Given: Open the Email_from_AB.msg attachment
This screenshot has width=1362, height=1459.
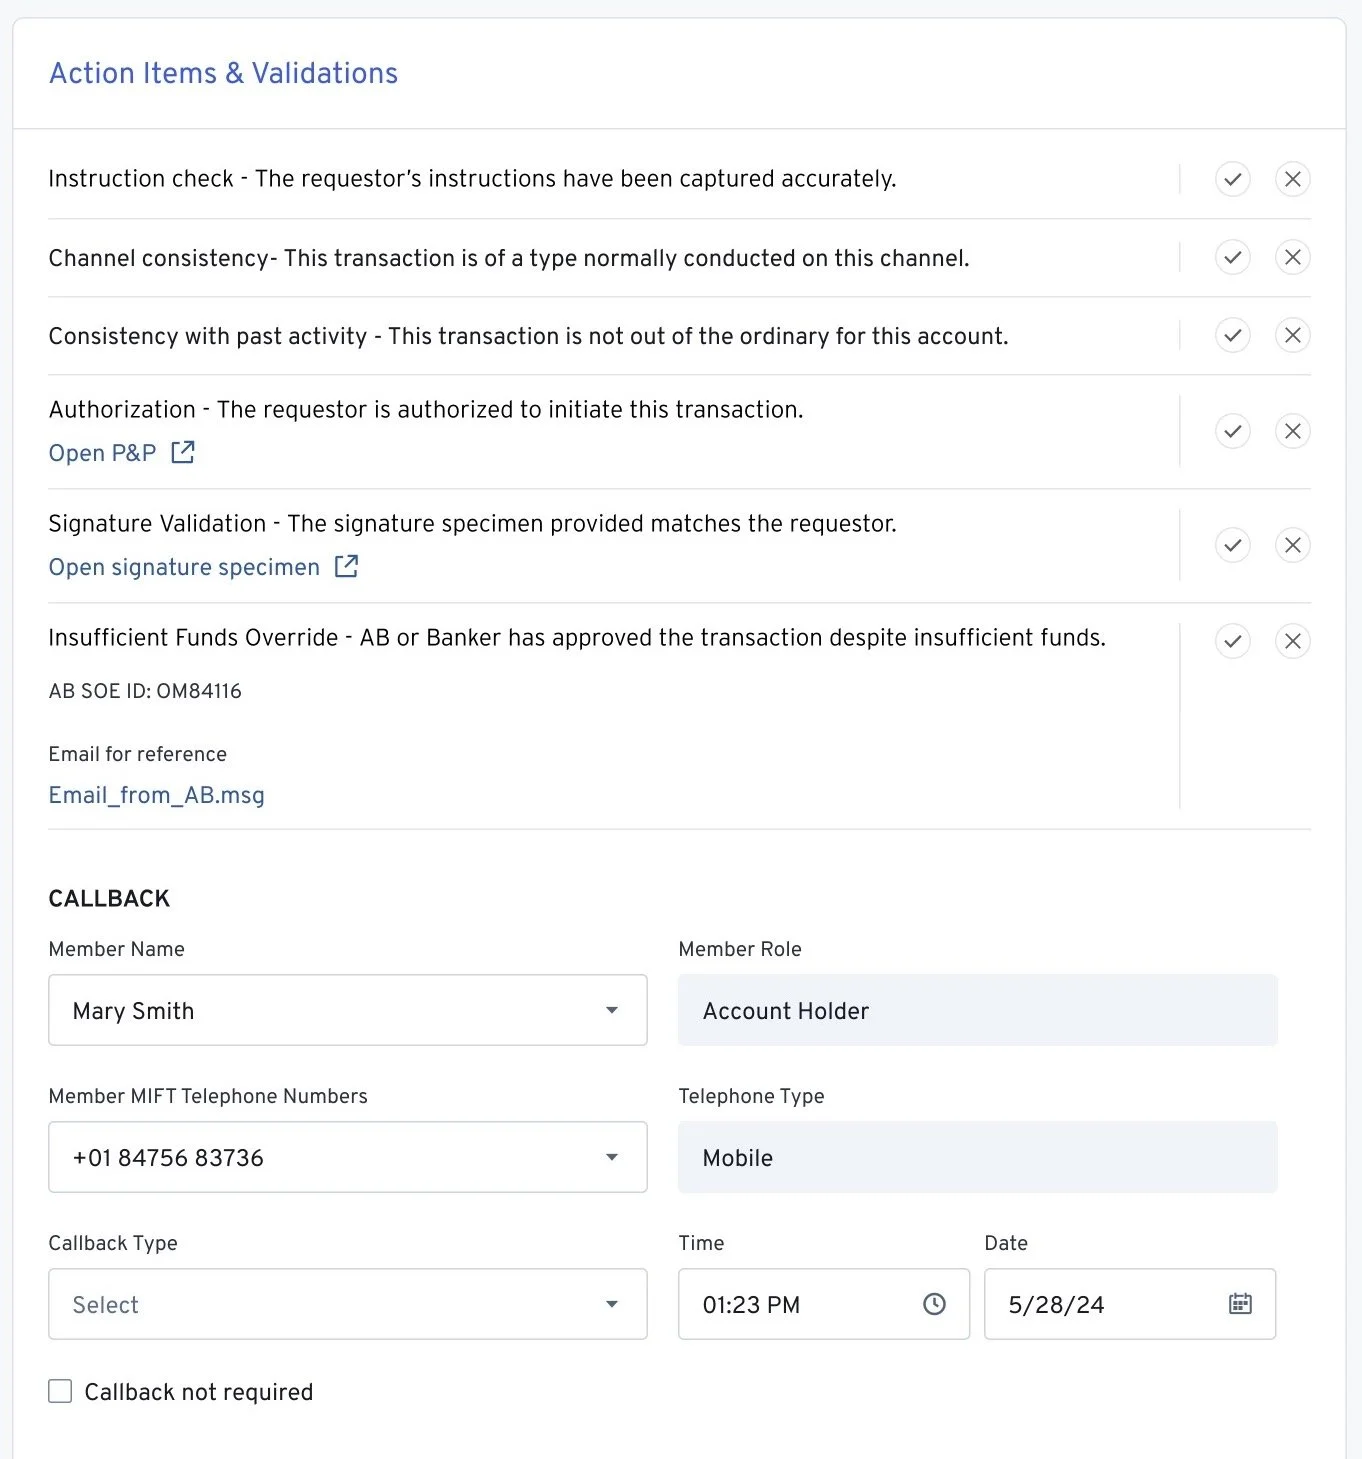Looking at the screenshot, I should point(157,795).
